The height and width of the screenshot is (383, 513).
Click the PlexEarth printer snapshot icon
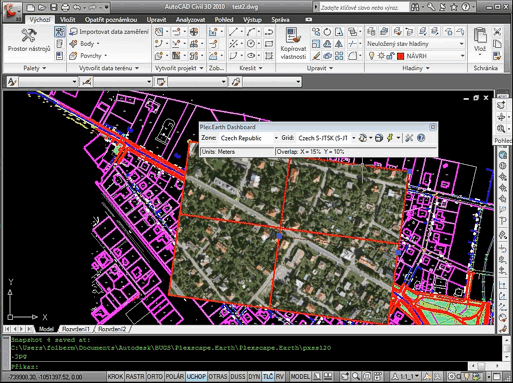379,138
